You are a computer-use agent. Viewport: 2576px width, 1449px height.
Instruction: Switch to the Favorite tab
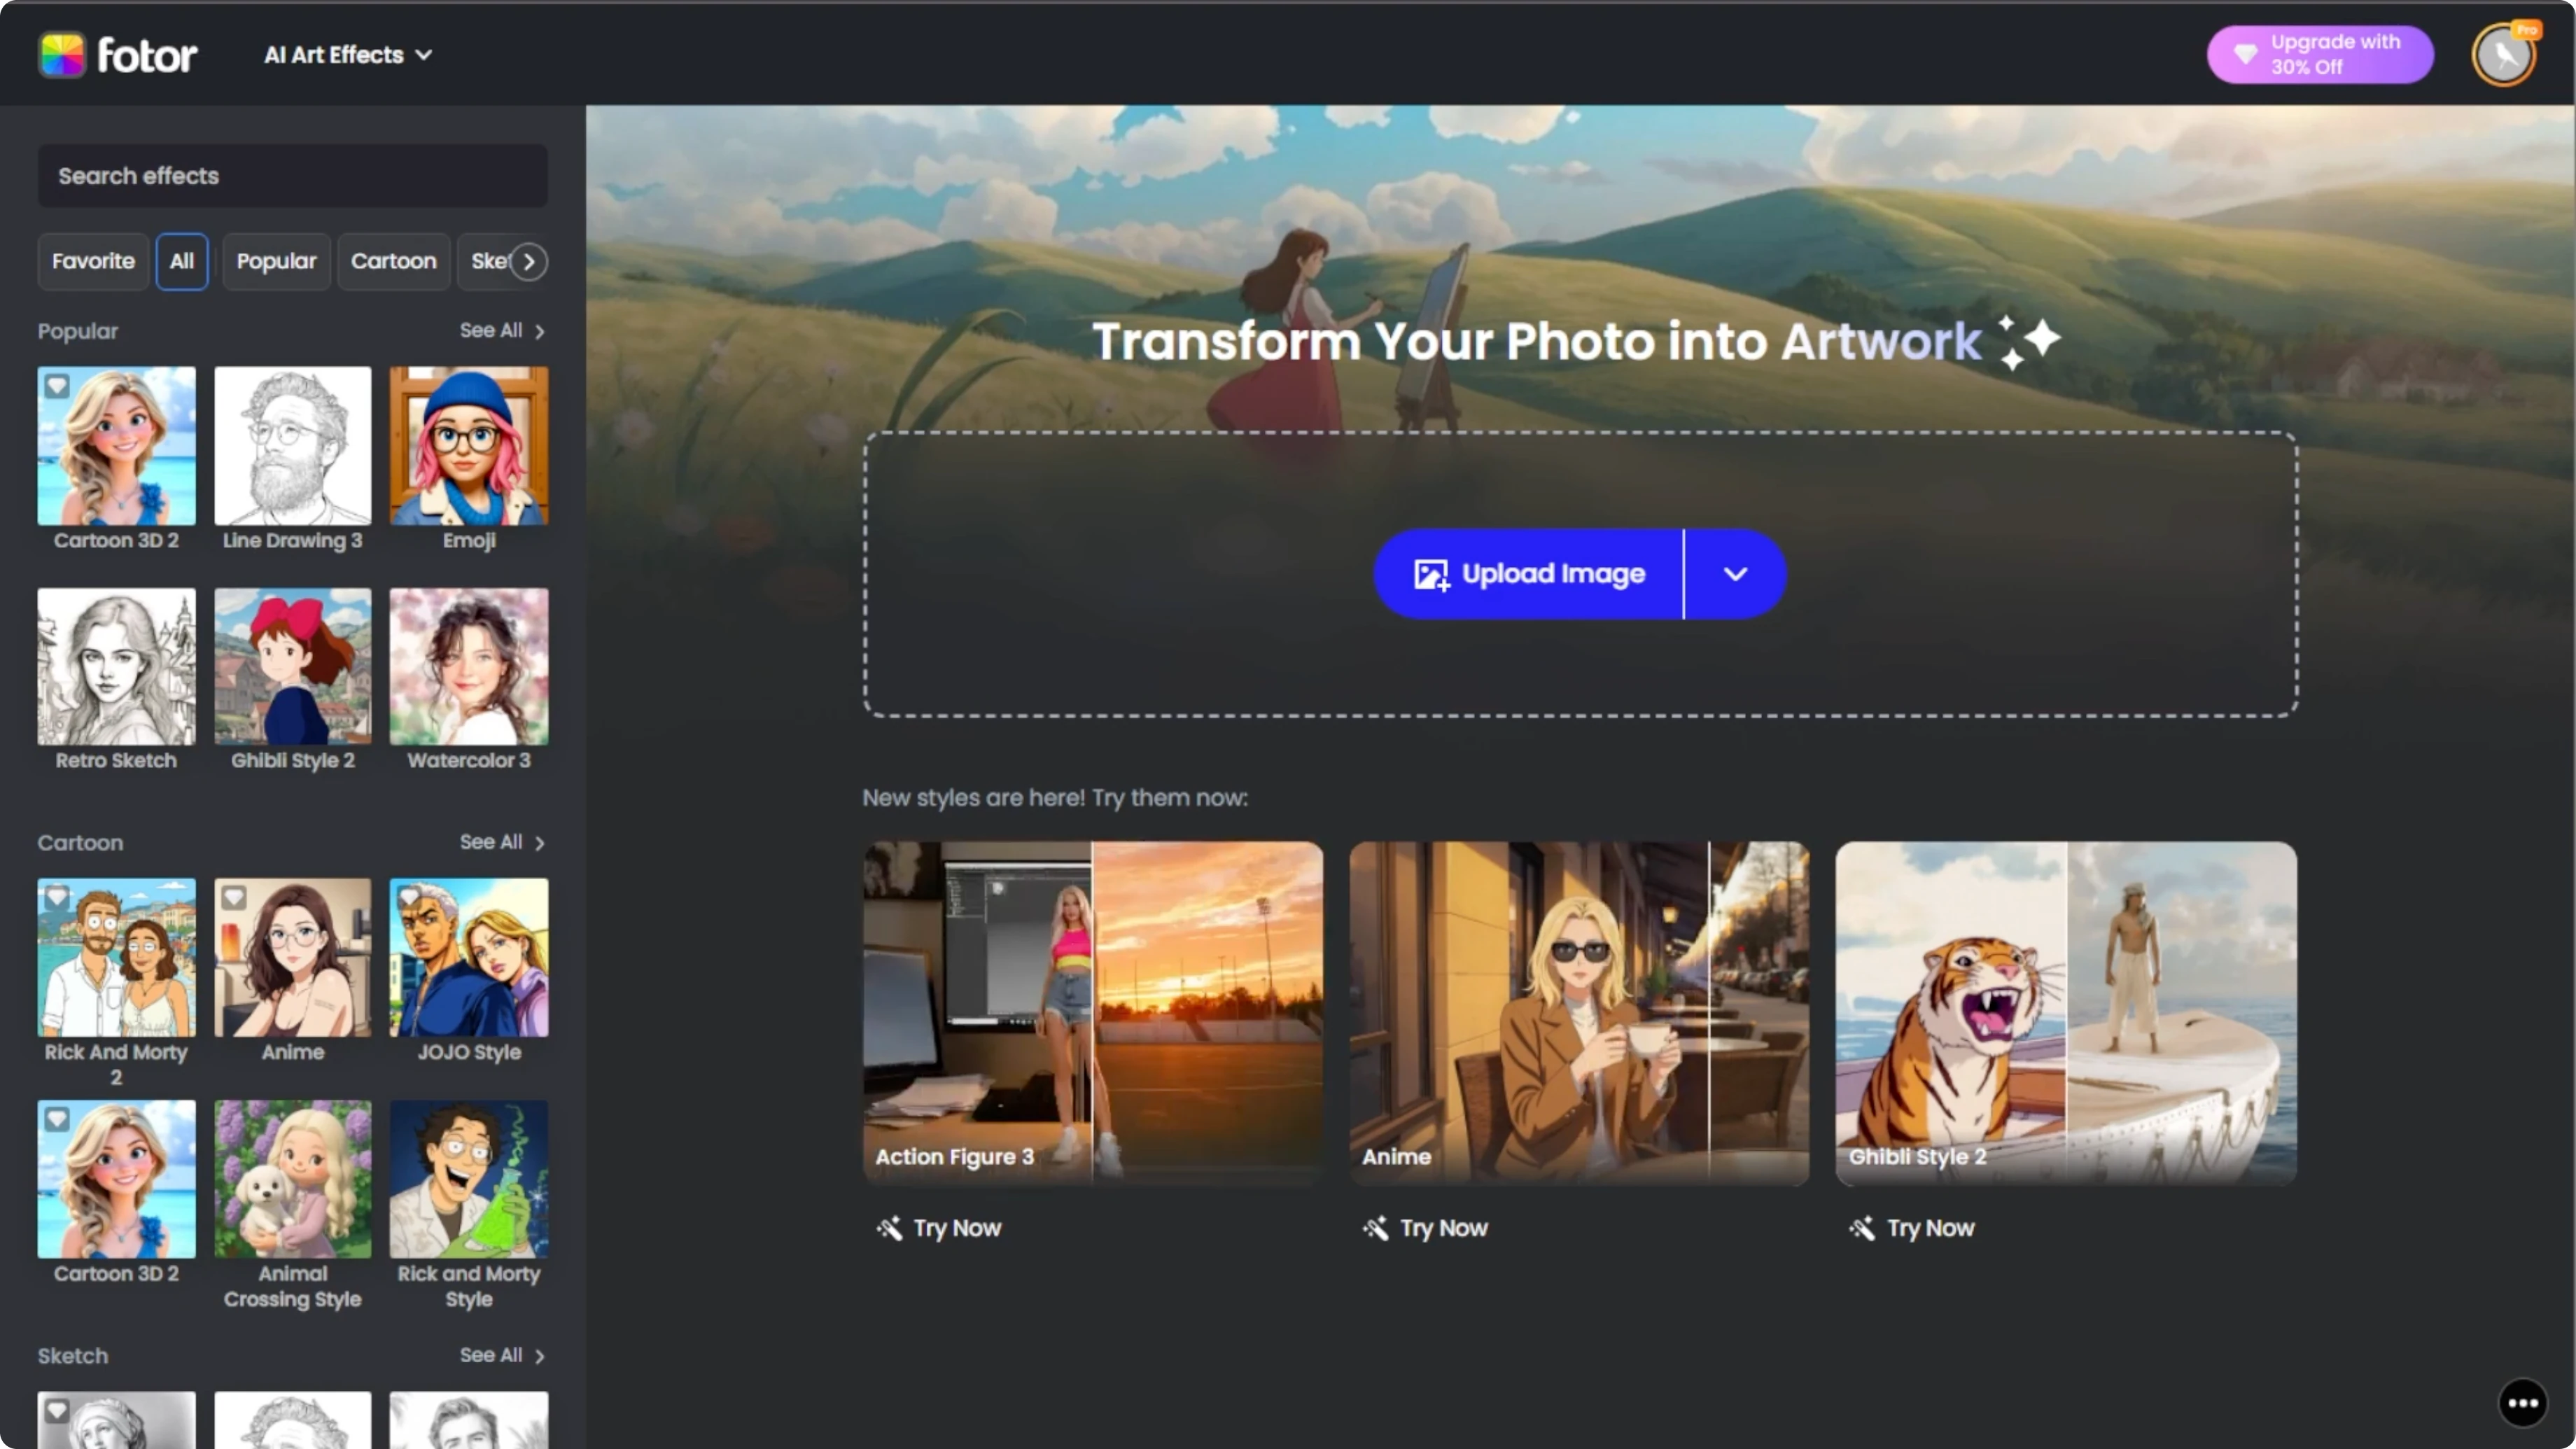point(93,262)
